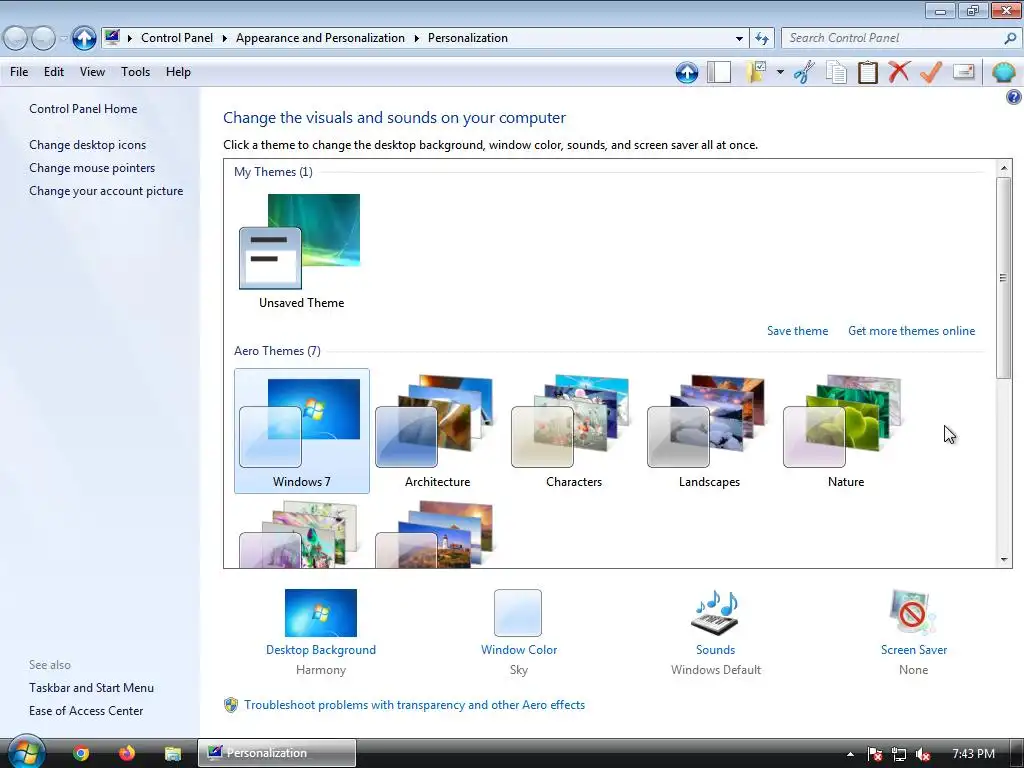Open the Help menu

[x=178, y=72]
